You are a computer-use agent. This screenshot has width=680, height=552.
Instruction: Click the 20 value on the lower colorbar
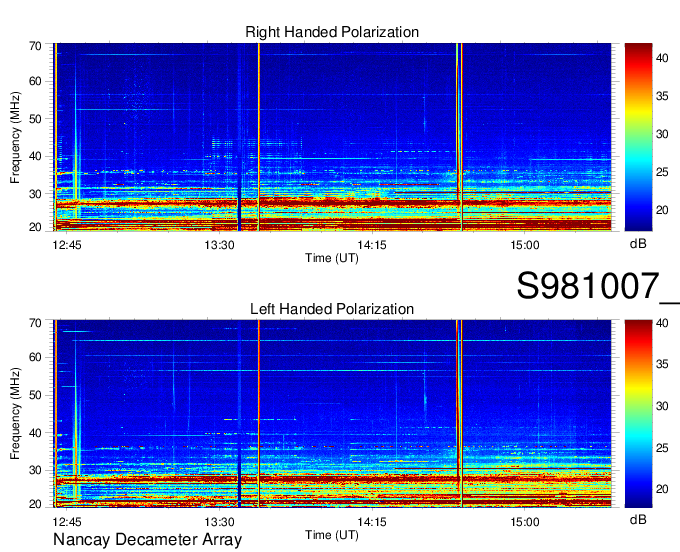(x=662, y=489)
